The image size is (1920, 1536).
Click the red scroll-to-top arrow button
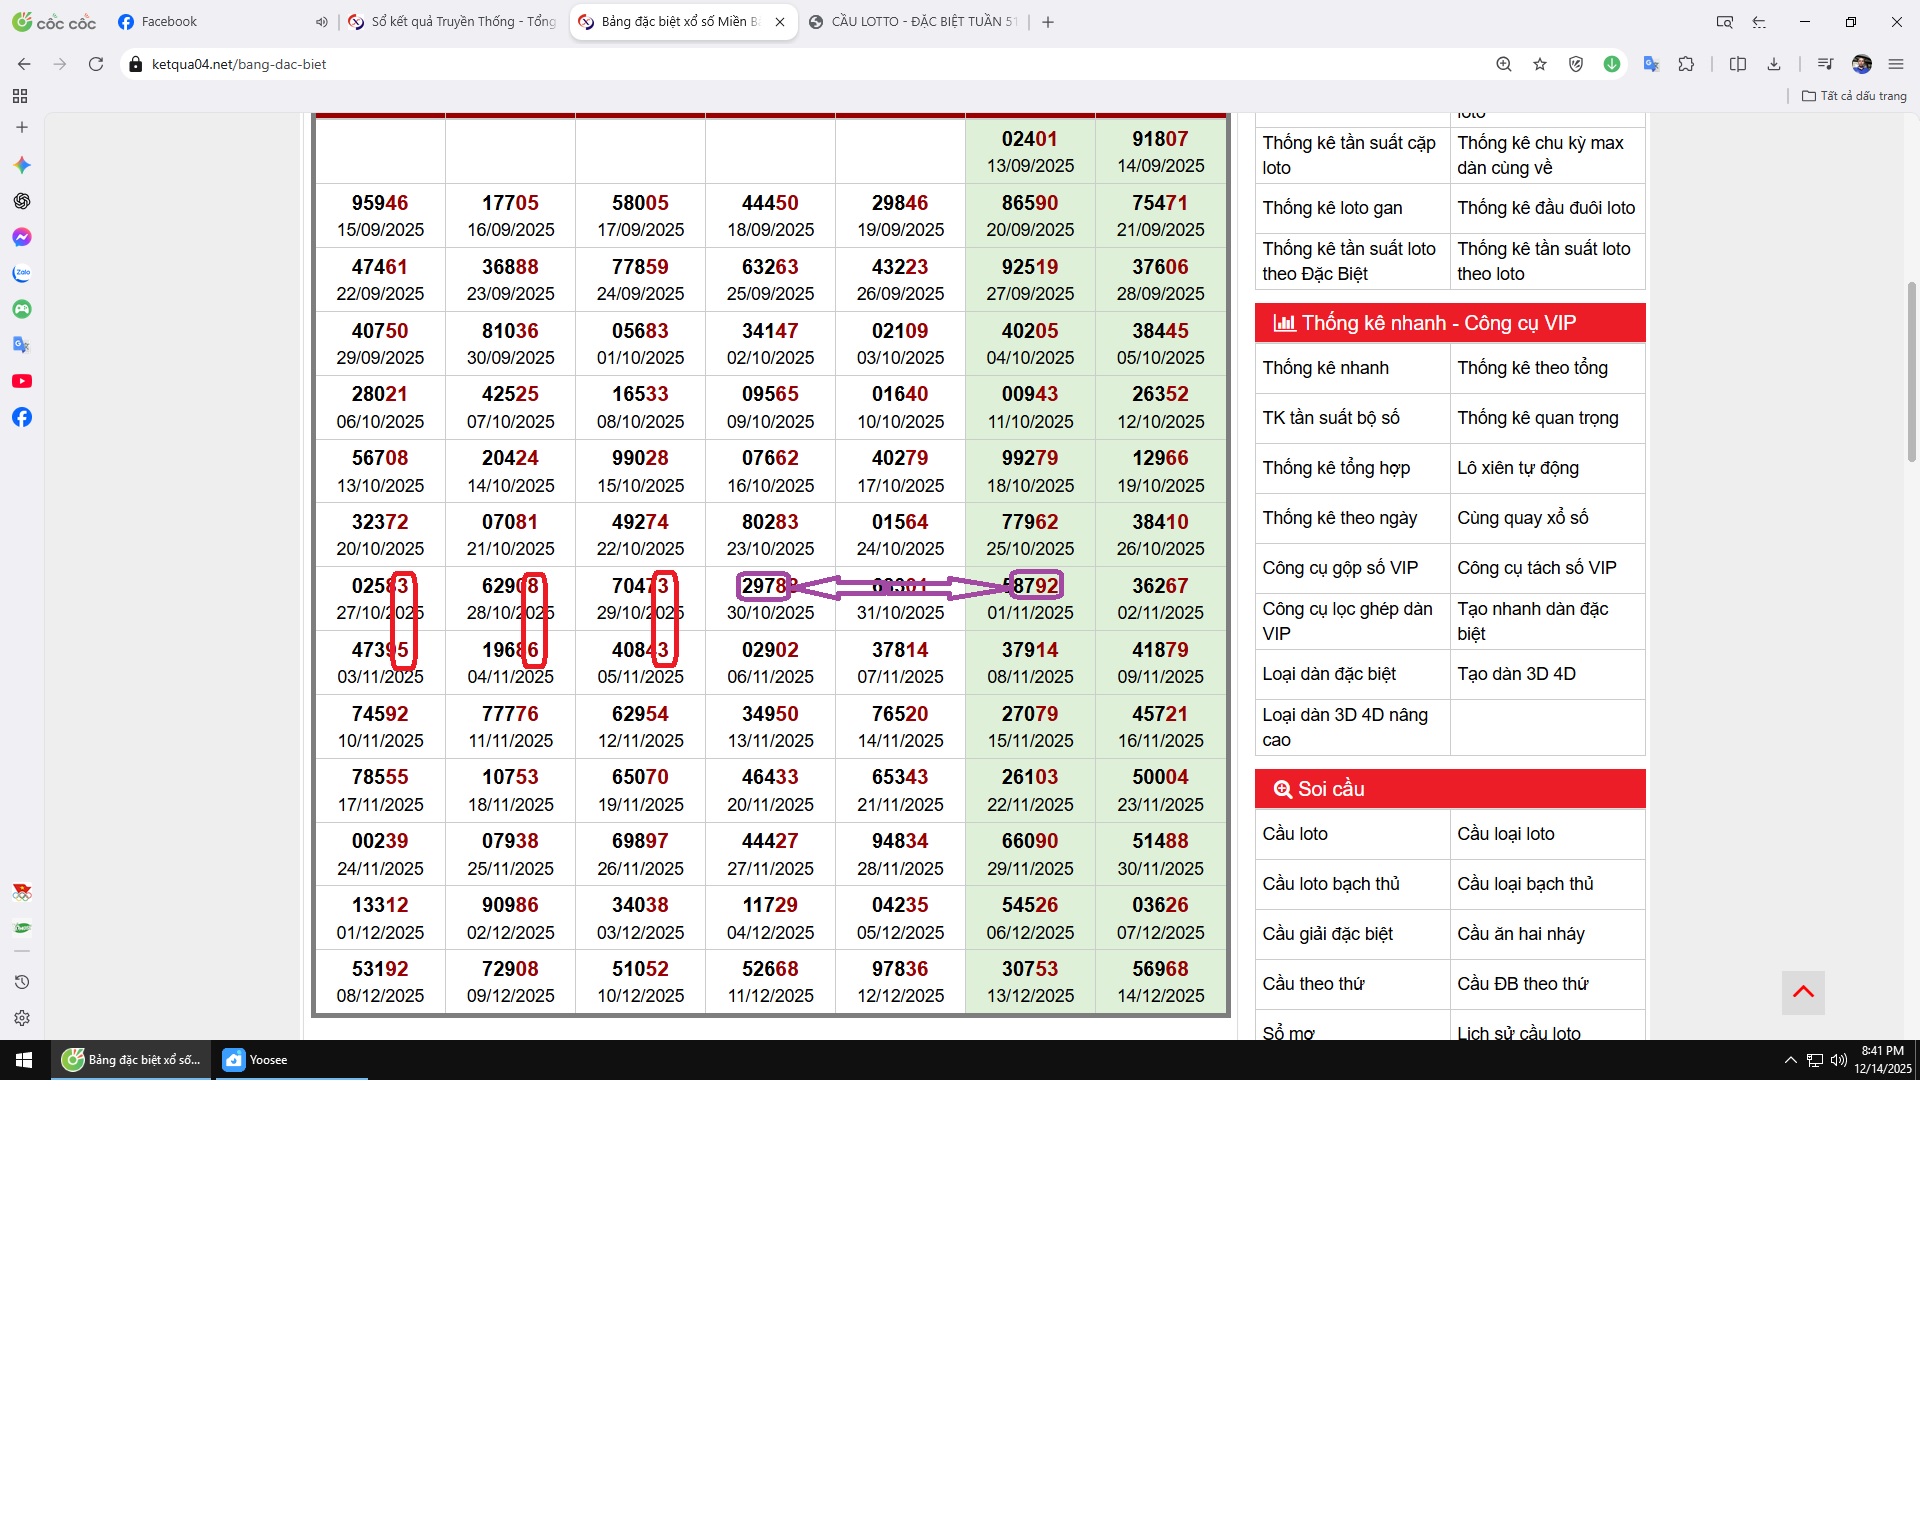click(x=1803, y=992)
